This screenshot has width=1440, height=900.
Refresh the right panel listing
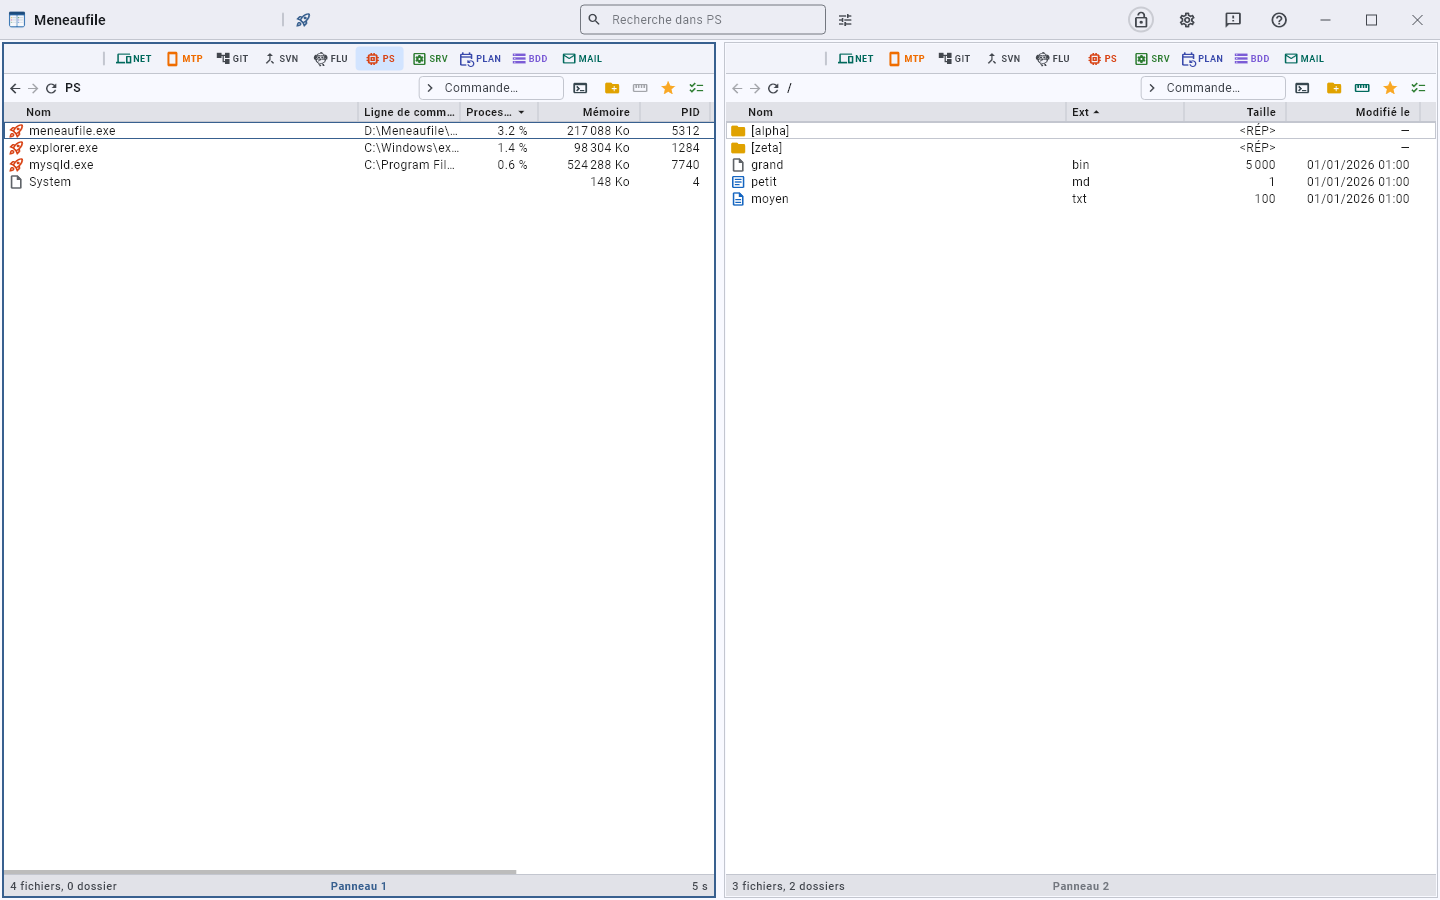pyautogui.click(x=773, y=88)
